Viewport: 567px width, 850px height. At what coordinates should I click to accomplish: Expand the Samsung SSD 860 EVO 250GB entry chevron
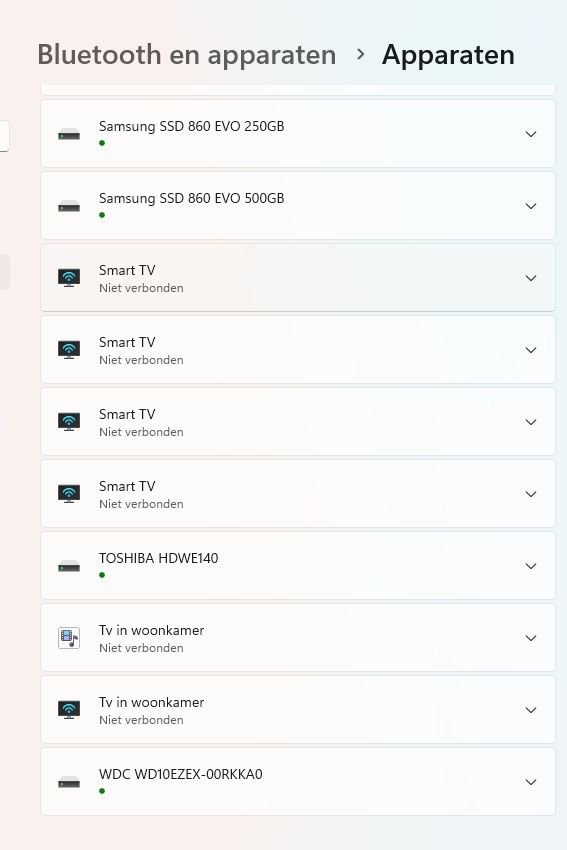coord(531,134)
